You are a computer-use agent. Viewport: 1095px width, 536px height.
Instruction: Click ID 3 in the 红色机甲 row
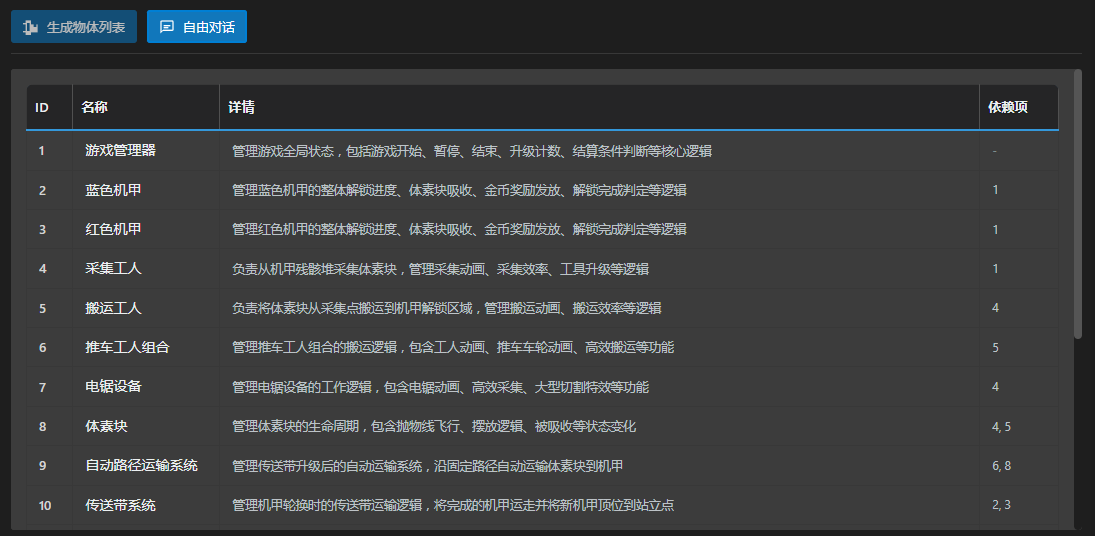point(42,230)
